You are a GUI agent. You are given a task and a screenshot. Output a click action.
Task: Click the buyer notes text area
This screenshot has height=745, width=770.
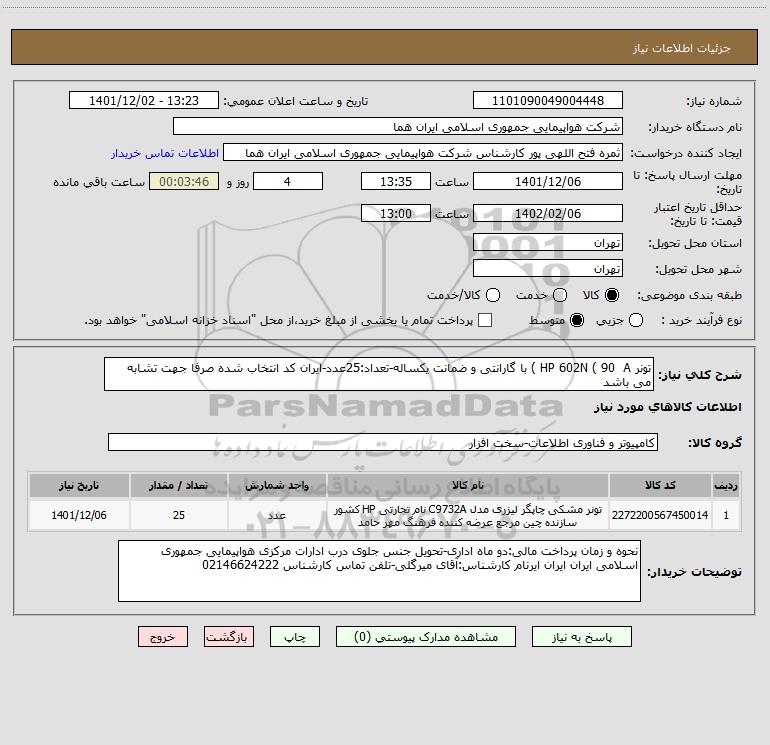click(379, 571)
